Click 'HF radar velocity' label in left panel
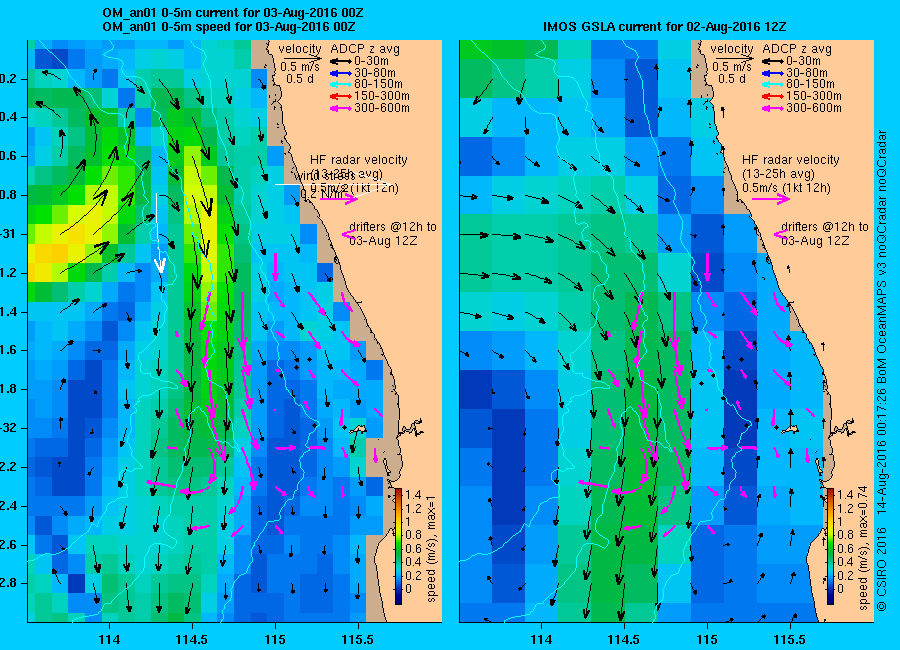Viewport: 900px width, 650px height. click(358, 160)
